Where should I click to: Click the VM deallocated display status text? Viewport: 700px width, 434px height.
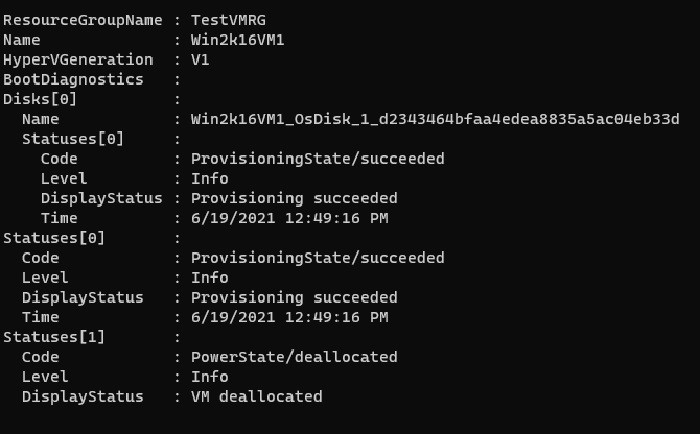(256, 397)
